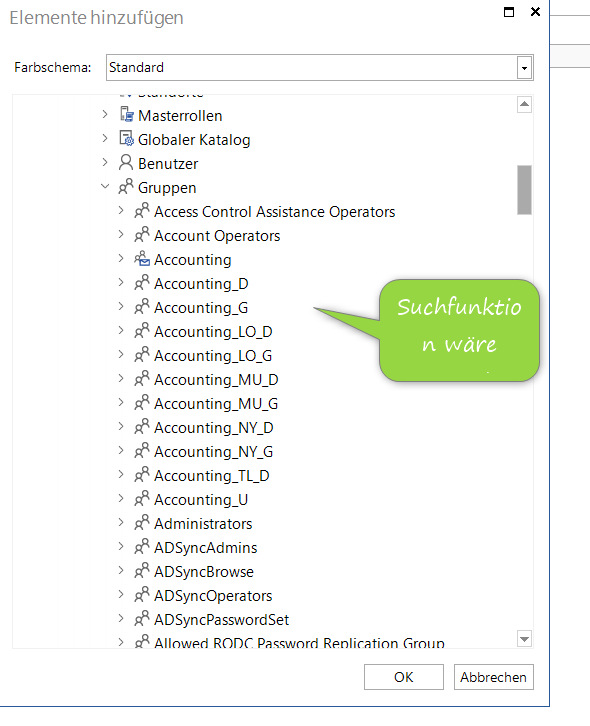Screen dimensions: 590x726
Task: Click the Gruppen group icon
Action: (126, 187)
